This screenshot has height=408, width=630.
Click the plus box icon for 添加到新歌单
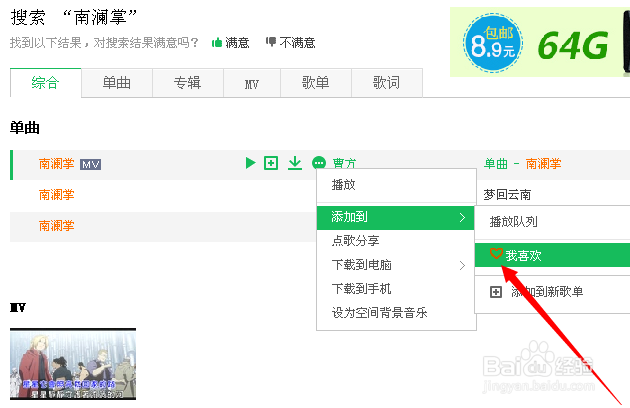click(x=496, y=292)
